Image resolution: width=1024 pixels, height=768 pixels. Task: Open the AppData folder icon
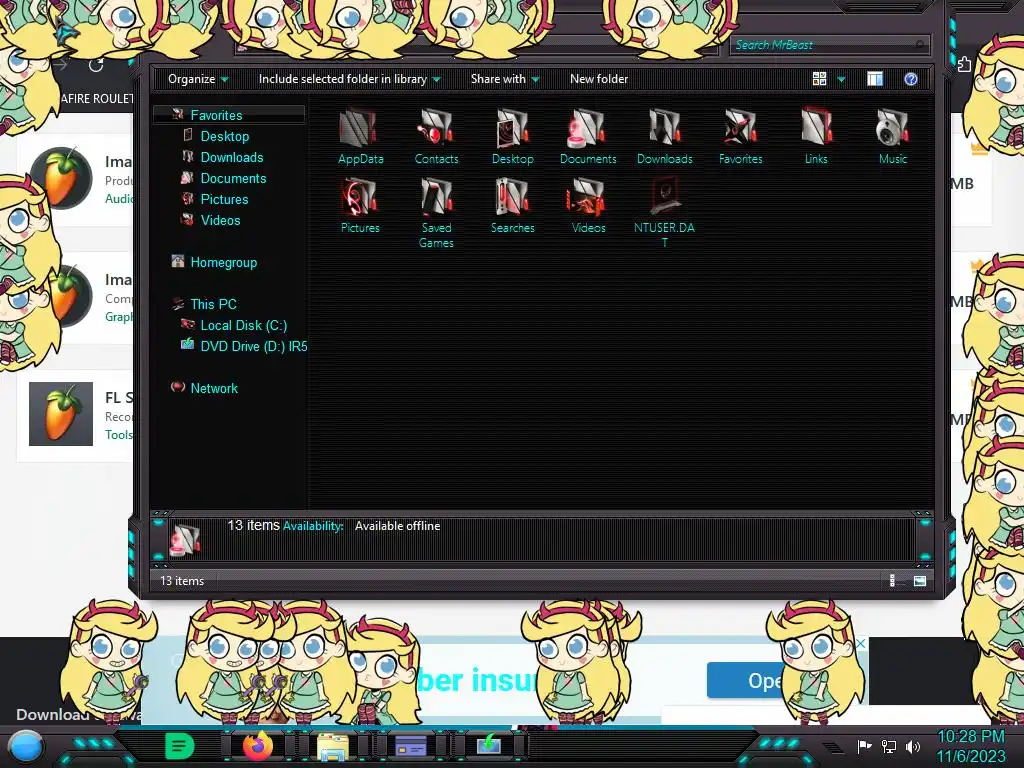tap(360, 128)
